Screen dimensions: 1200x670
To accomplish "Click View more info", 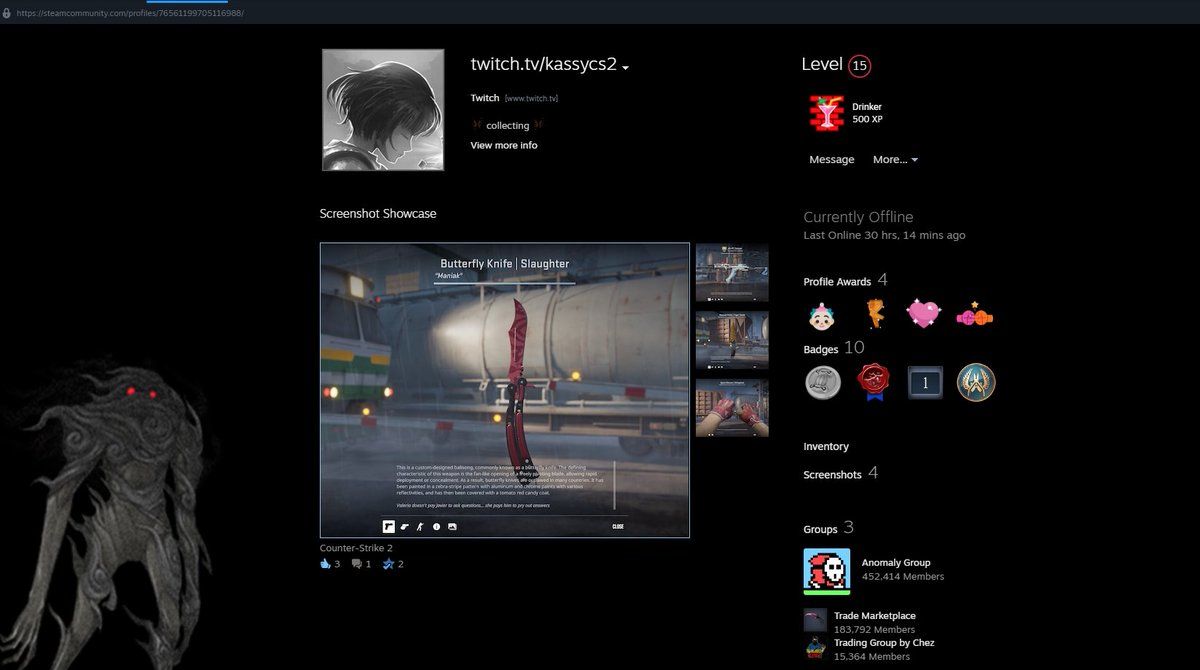I will click(503, 145).
